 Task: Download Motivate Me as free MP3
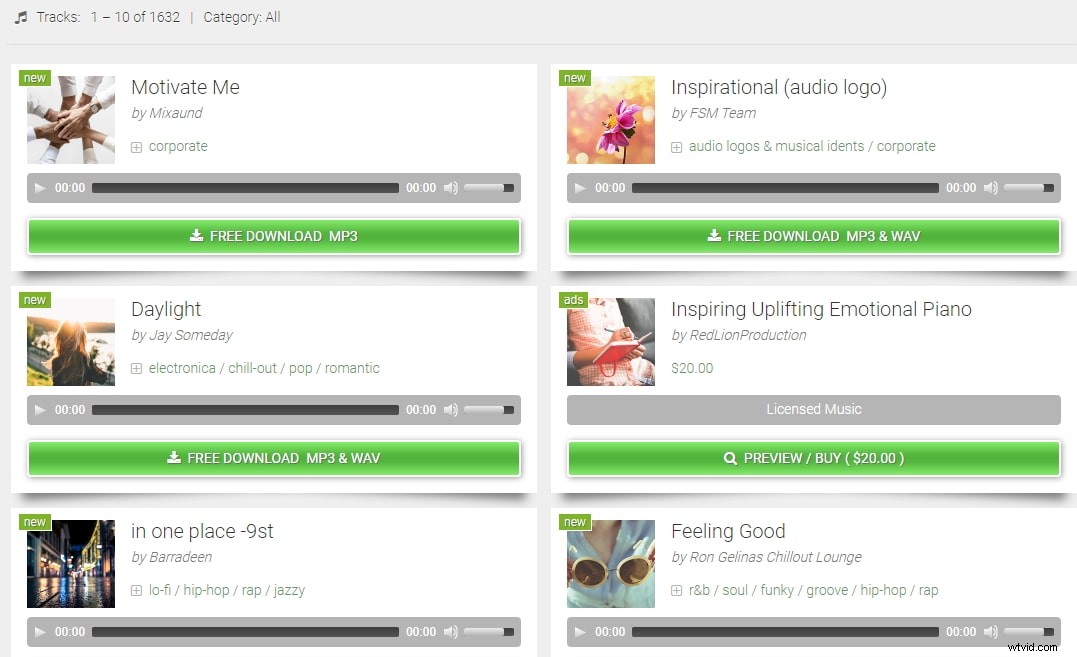click(x=273, y=236)
